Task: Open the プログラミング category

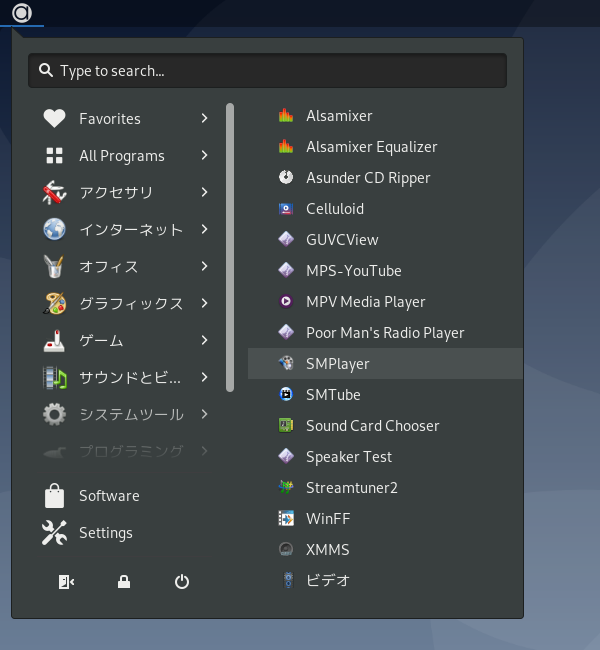Action: click(x=126, y=451)
